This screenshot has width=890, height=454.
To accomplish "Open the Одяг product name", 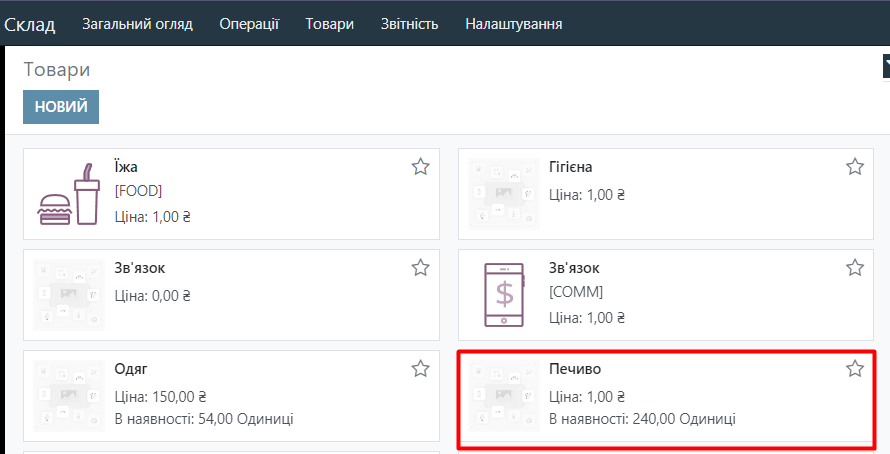I will coord(131,369).
